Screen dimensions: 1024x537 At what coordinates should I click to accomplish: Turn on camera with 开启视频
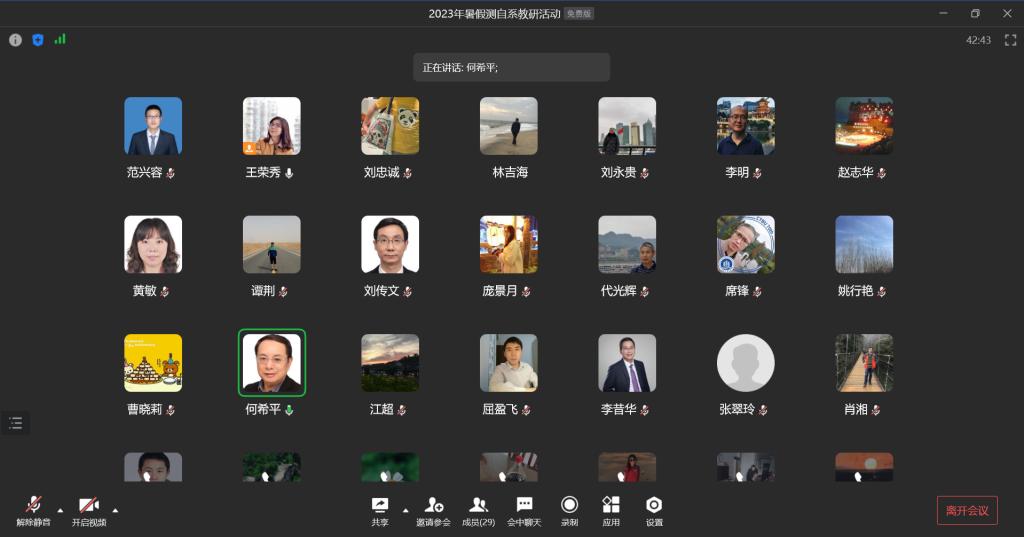pos(89,510)
